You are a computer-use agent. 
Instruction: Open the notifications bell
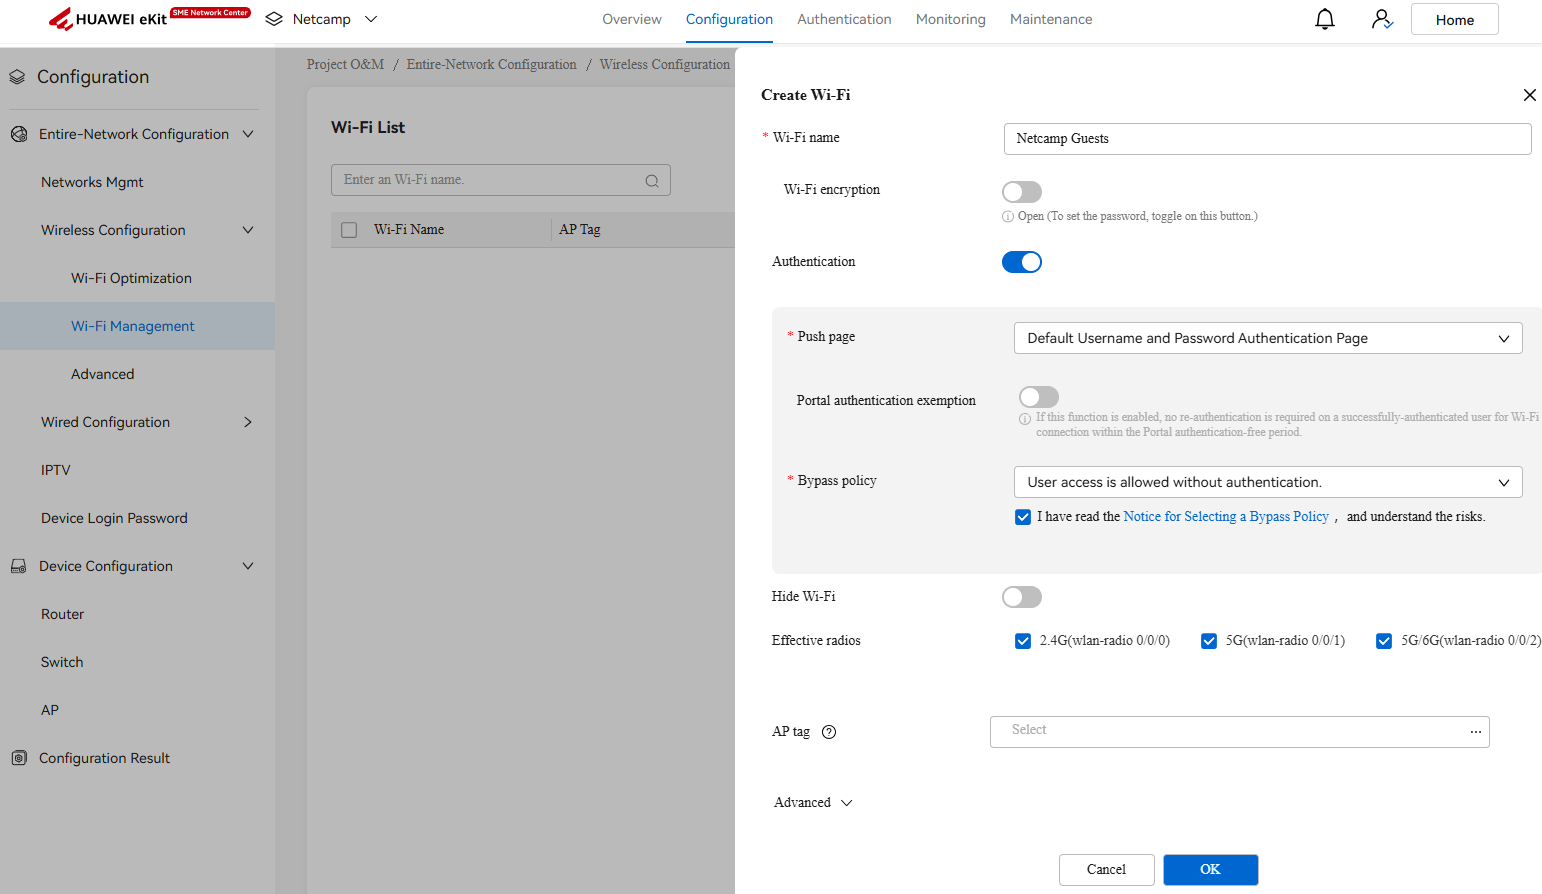point(1325,19)
